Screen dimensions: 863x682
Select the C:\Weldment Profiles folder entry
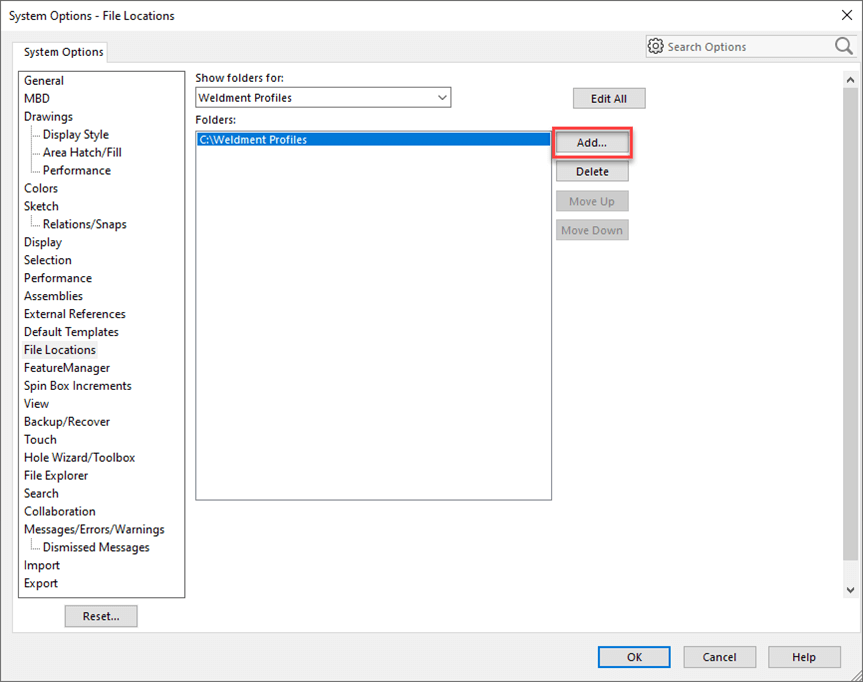pyautogui.click(x=373, y=140)
